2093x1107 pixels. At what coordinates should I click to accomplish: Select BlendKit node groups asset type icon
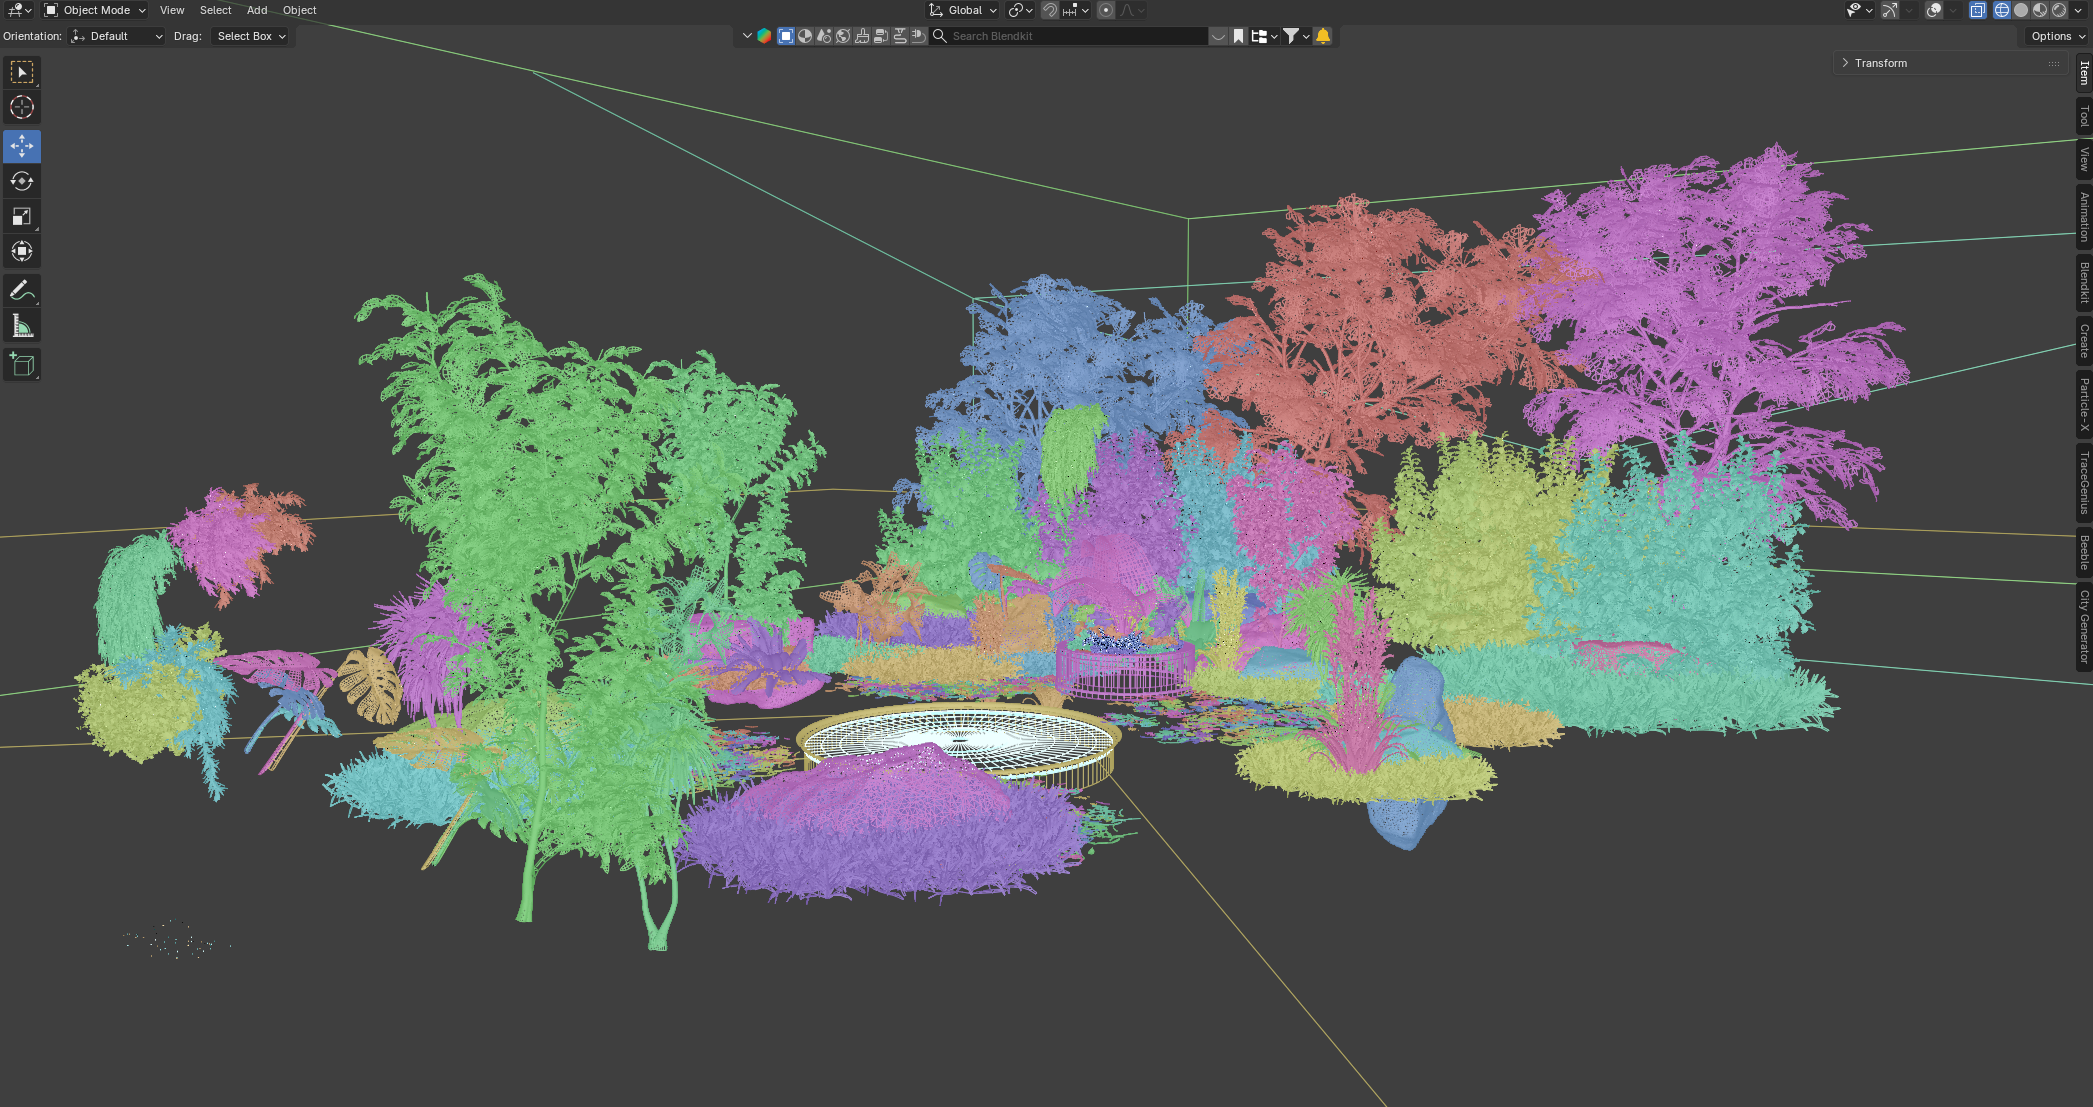[881, 36]
